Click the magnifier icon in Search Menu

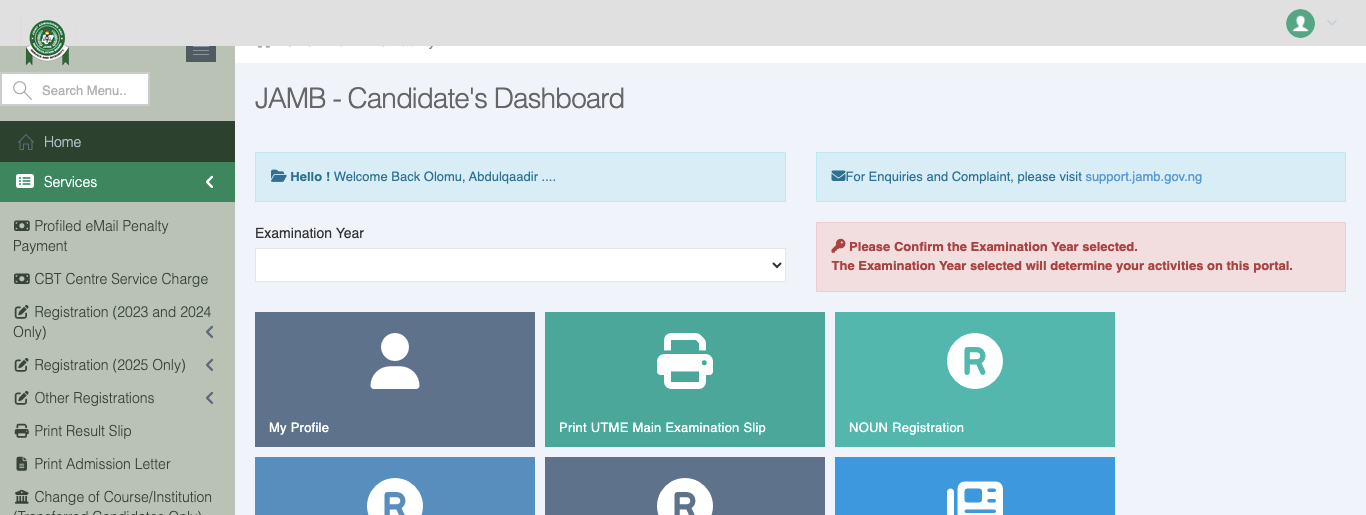point(22,90)
